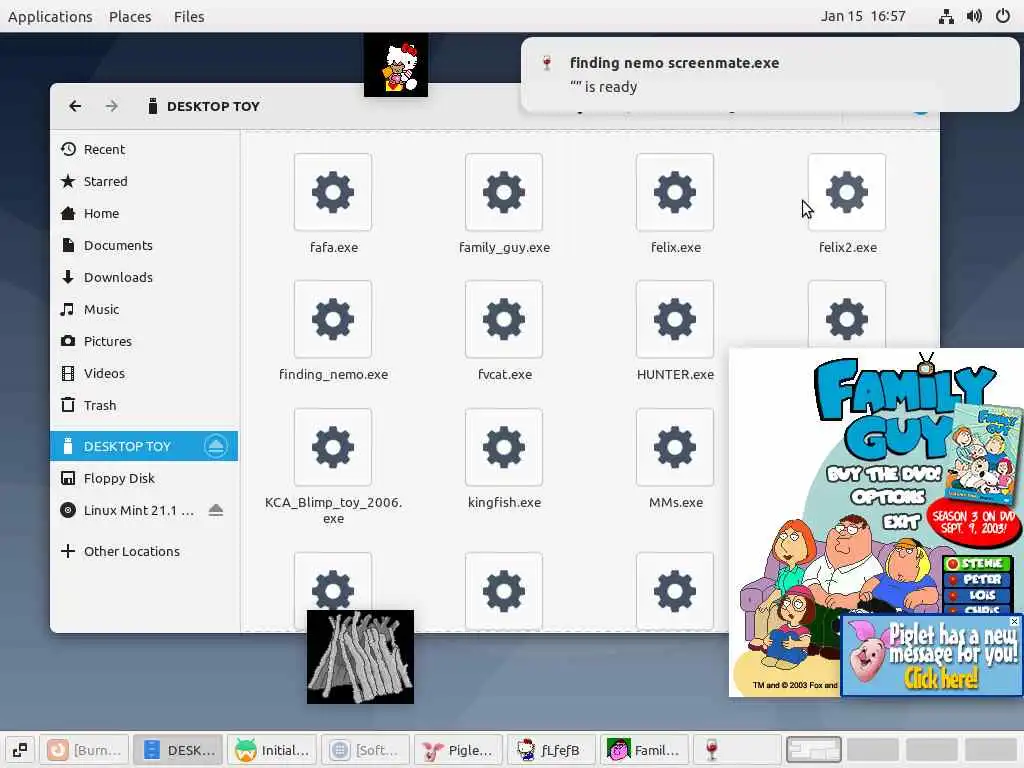Click the show desktop icon in taskbar
1024x768 pixels.
(20, 750)
